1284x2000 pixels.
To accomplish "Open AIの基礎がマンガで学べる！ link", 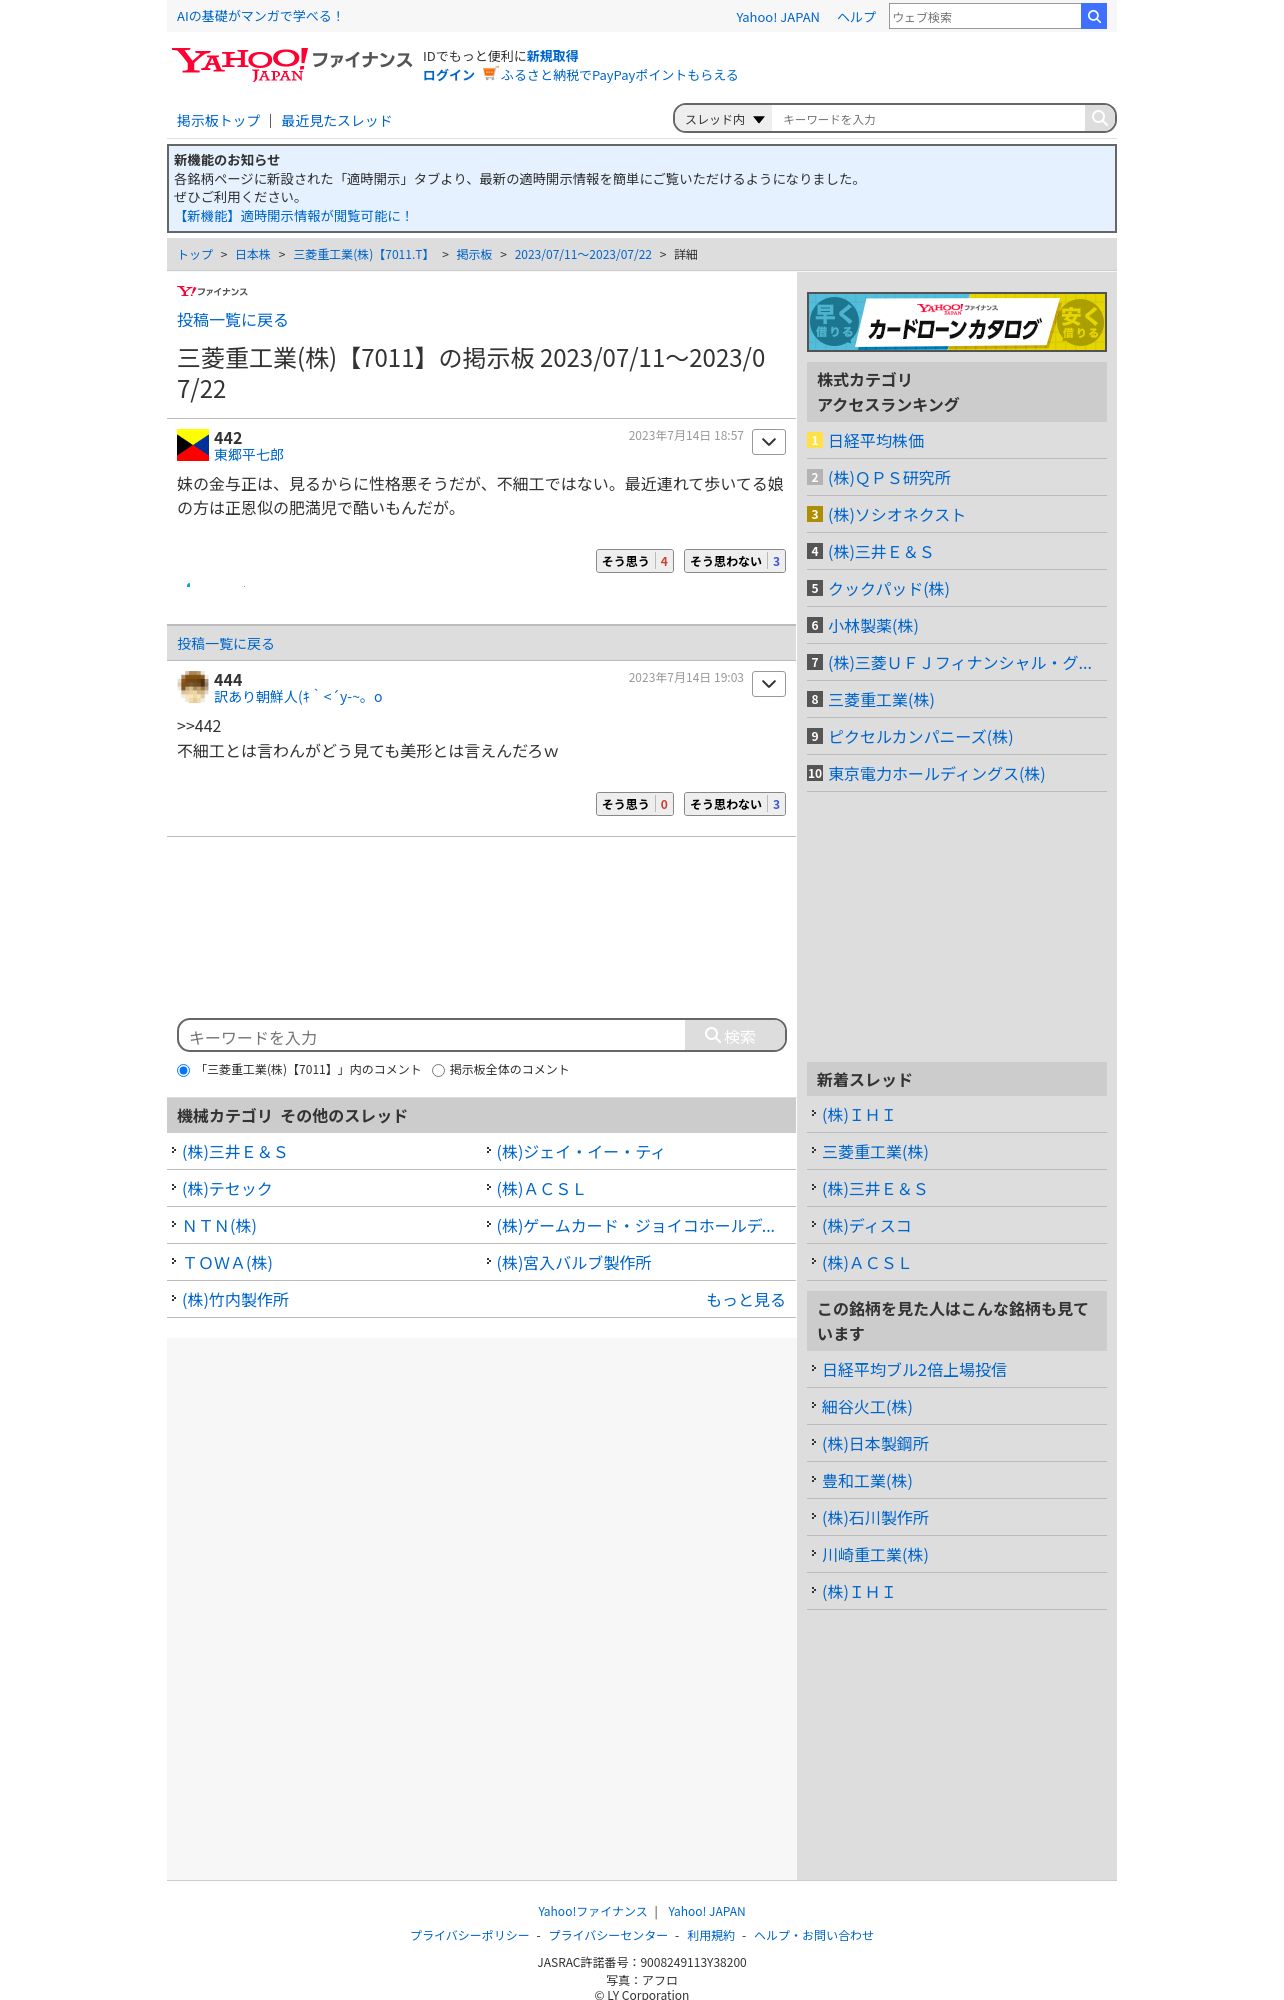I will (x=260, y=16).
